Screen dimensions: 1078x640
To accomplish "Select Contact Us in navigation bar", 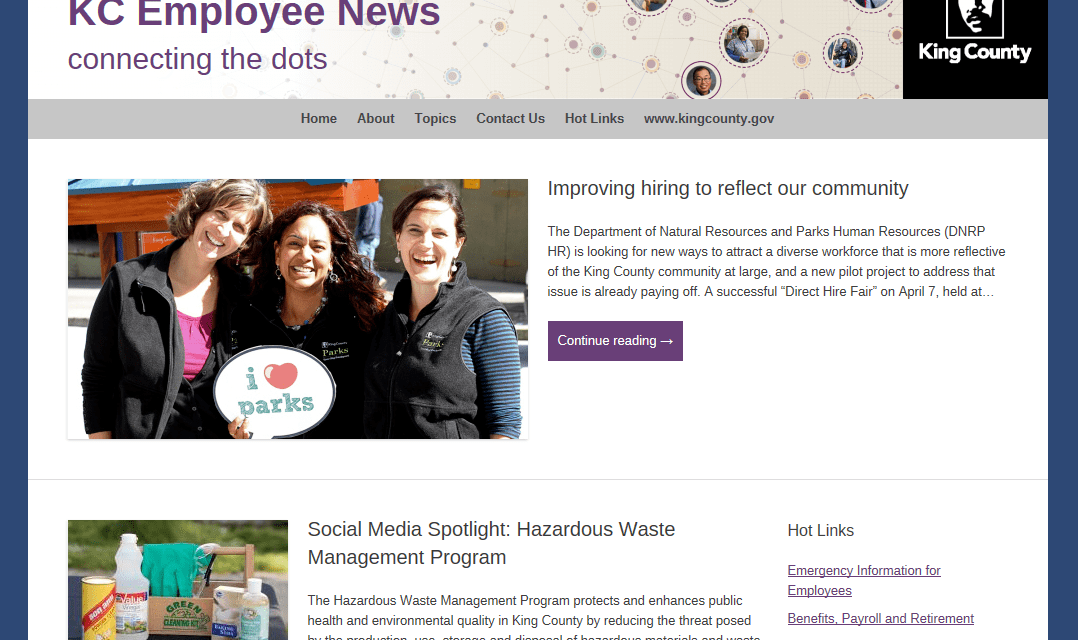I will pos(510,118).
